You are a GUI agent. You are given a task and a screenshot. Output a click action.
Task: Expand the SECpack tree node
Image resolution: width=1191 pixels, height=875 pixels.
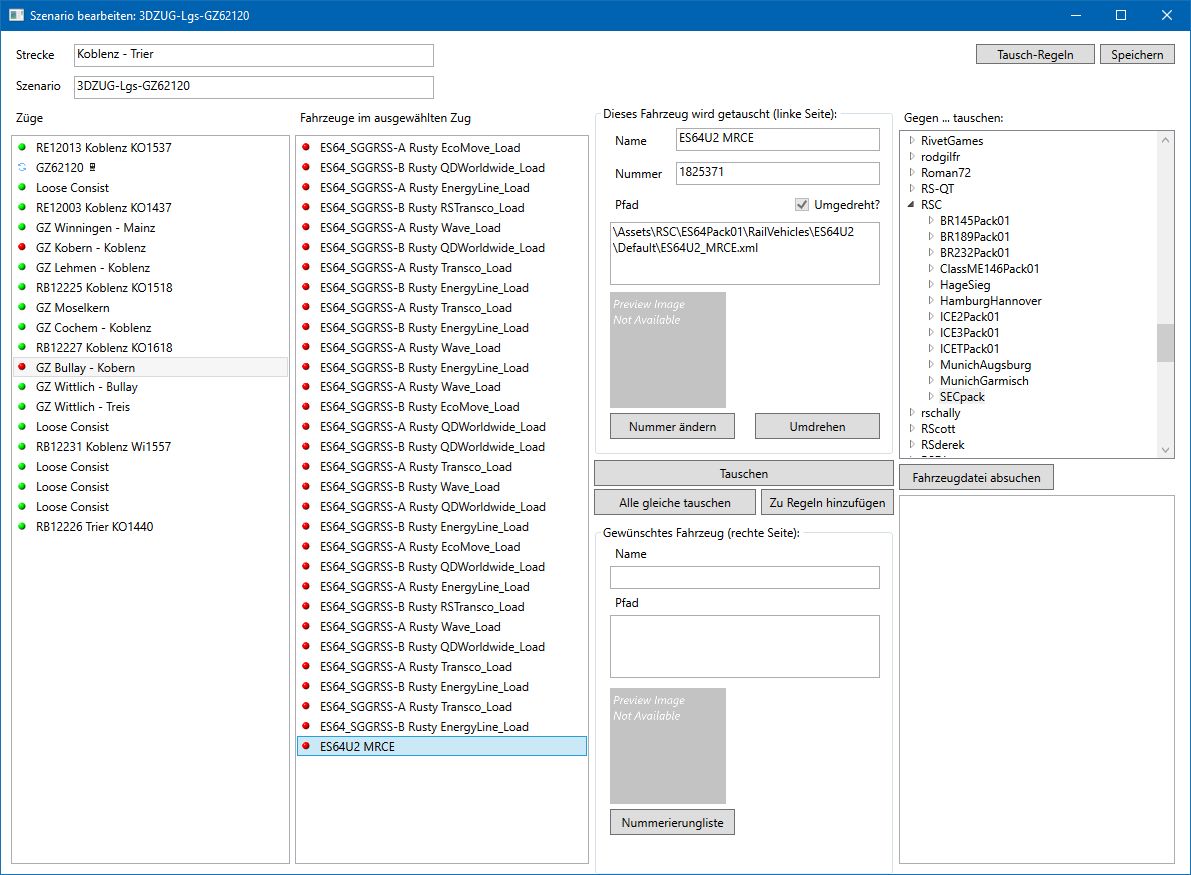tap(930, 397)
